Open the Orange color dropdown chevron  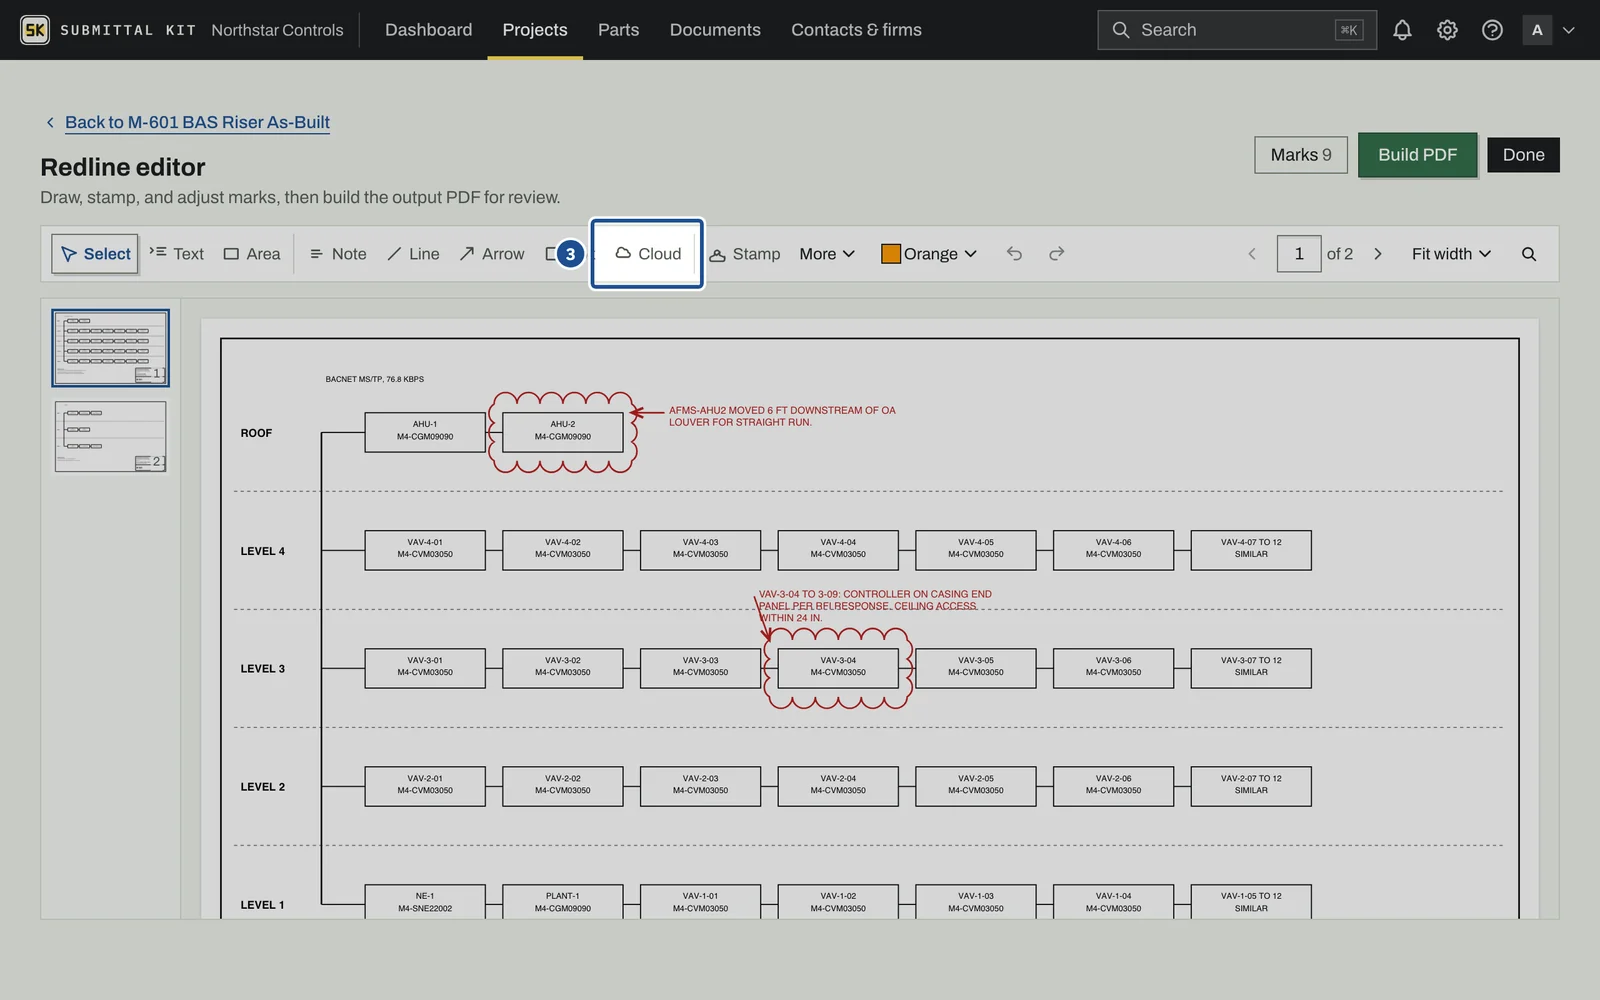tap(970, 254)
